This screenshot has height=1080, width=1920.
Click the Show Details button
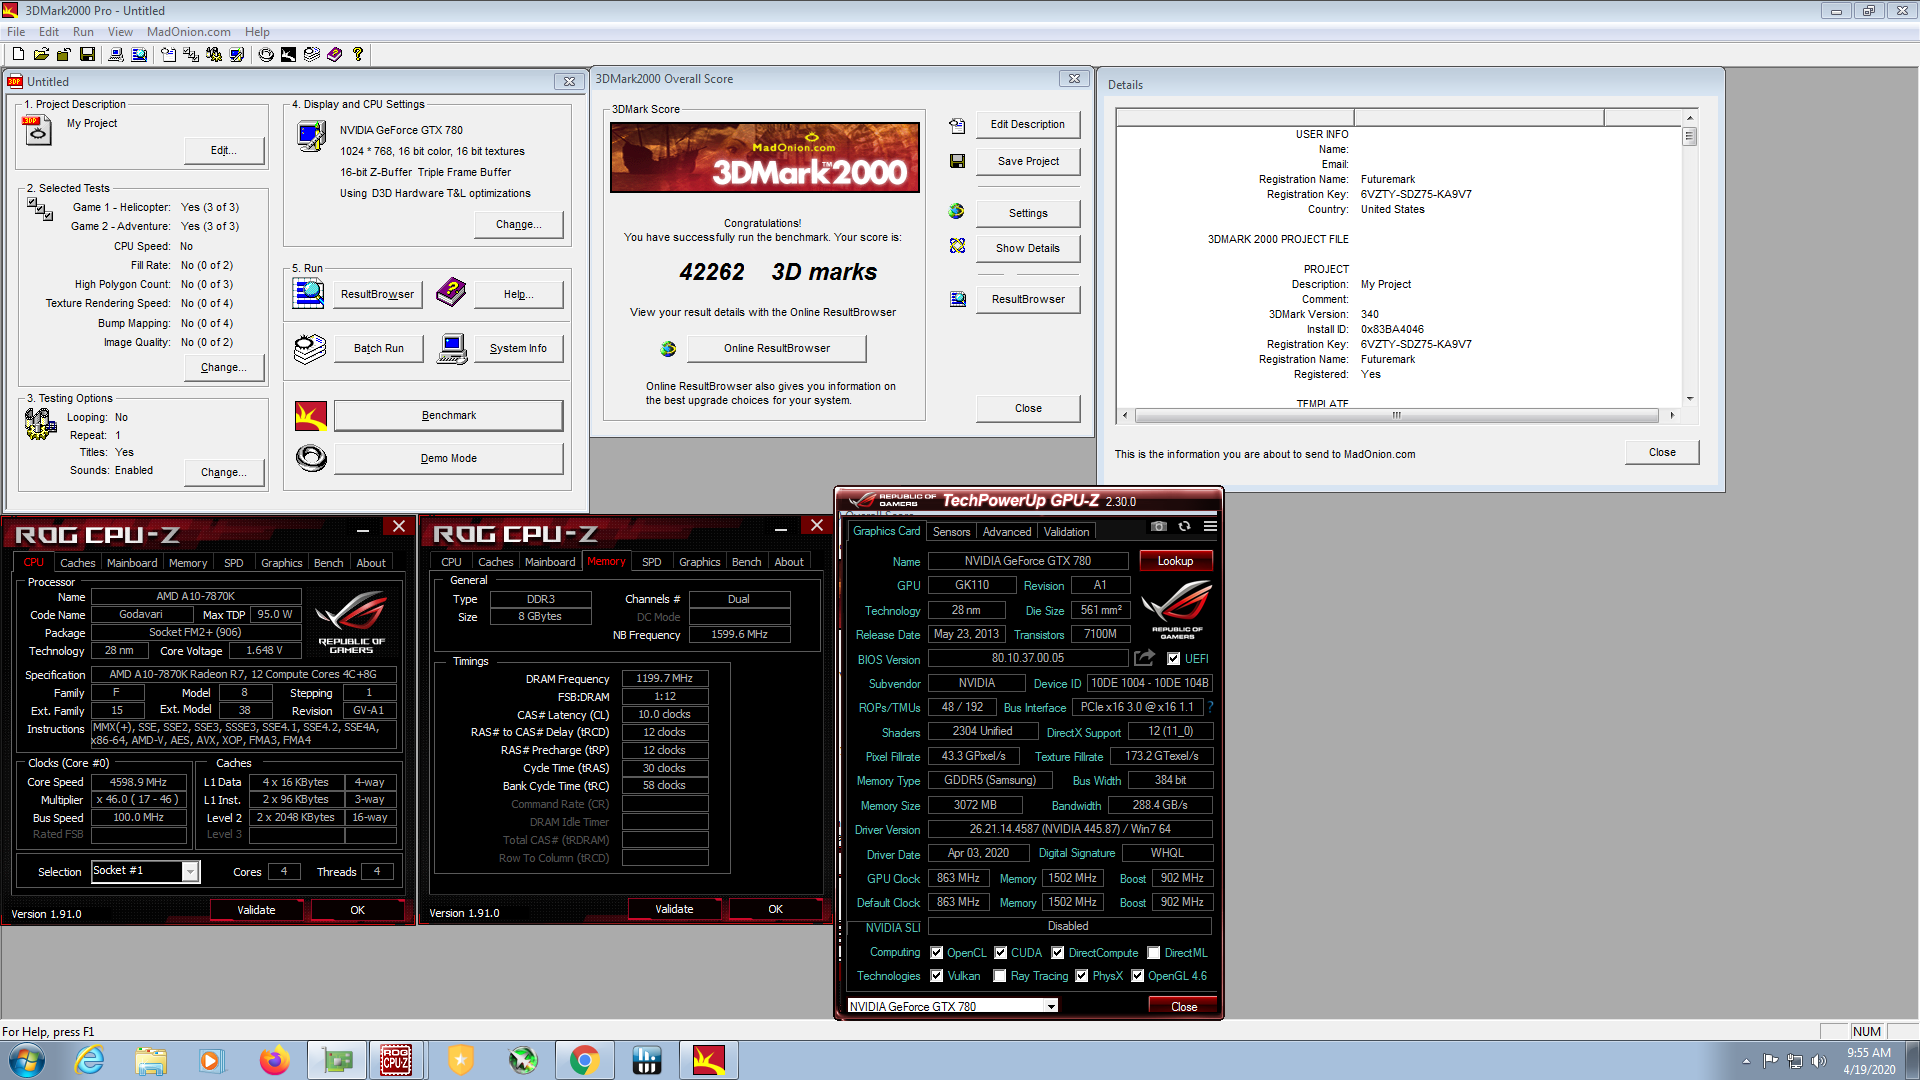click(x=1027, y=248)
